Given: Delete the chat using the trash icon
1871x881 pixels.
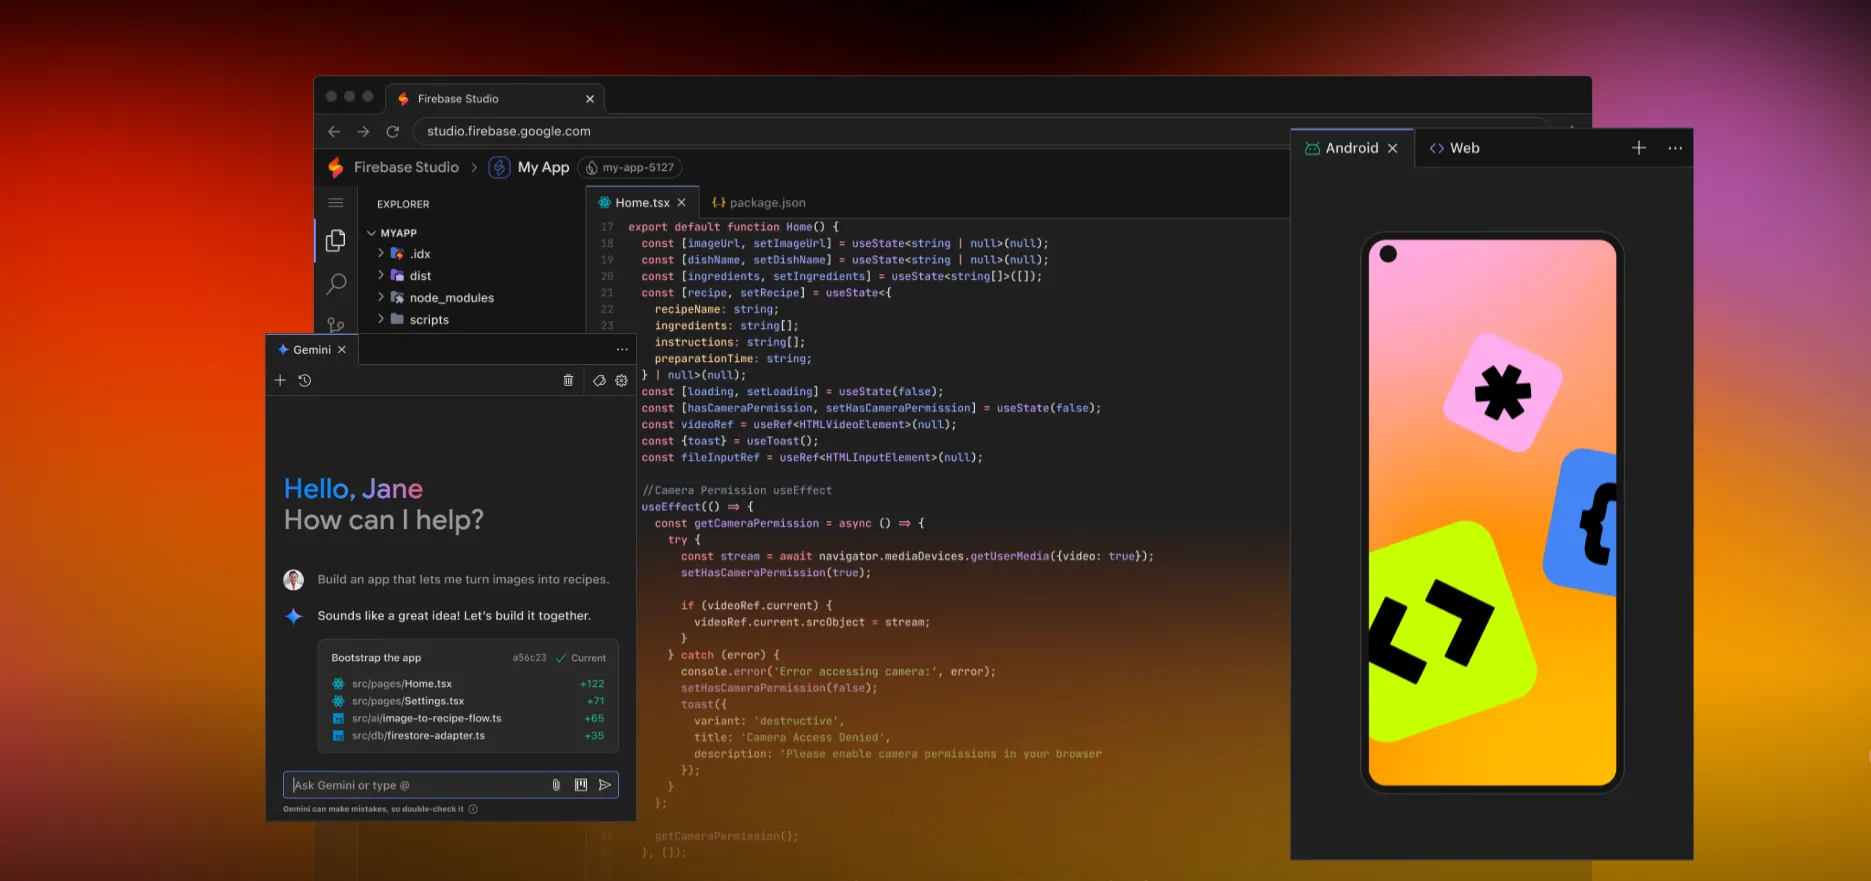Looking at the screenshot, I should point(568,380).
